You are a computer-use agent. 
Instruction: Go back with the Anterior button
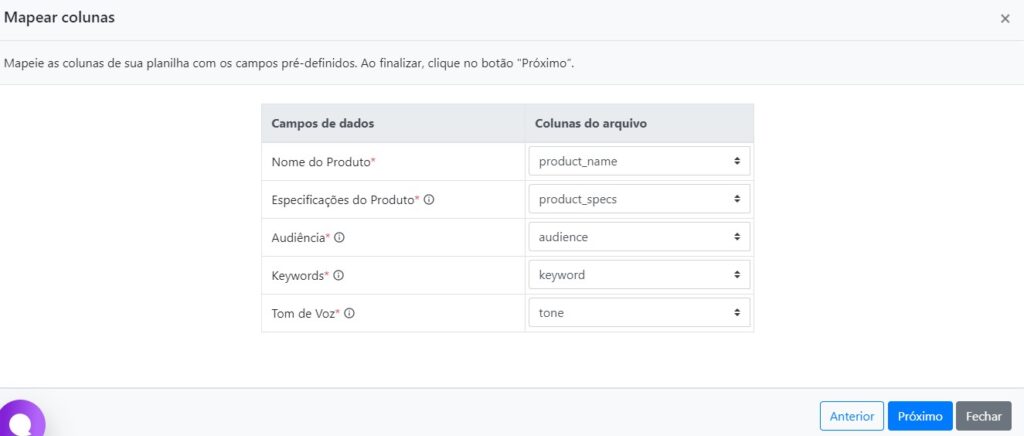pos(852,416)
